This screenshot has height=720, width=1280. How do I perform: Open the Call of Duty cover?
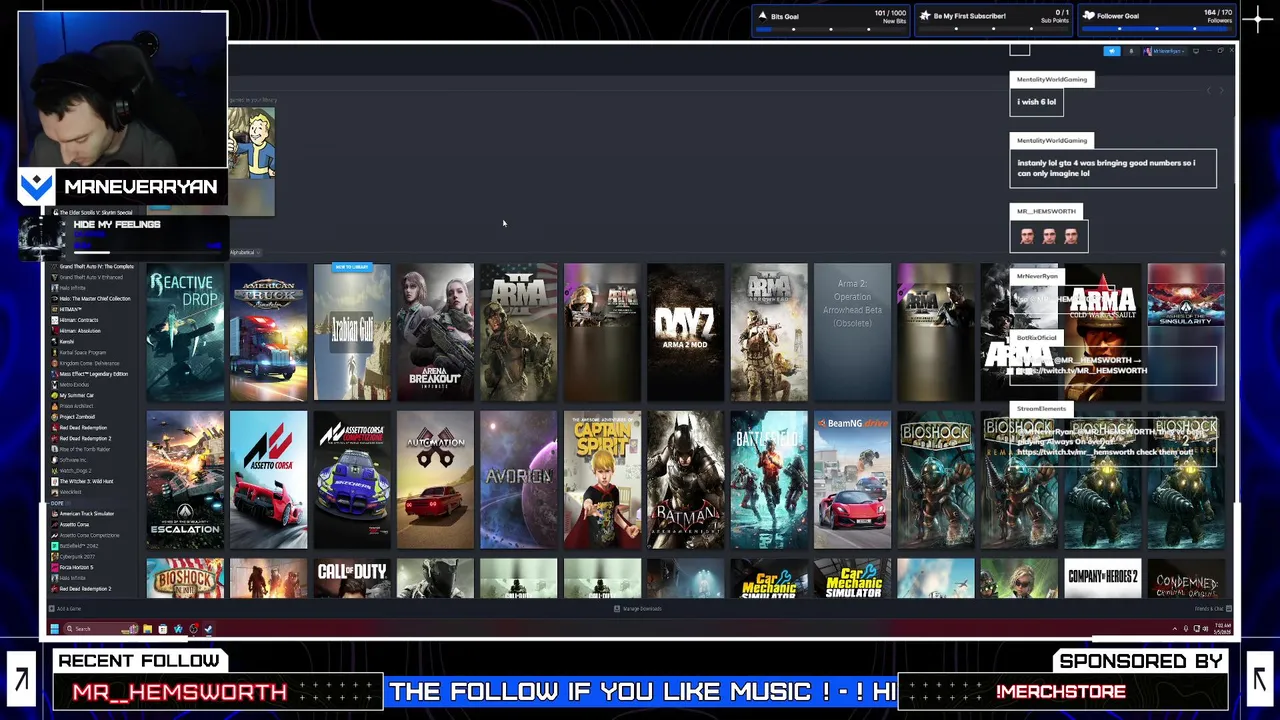pos(352,579)
